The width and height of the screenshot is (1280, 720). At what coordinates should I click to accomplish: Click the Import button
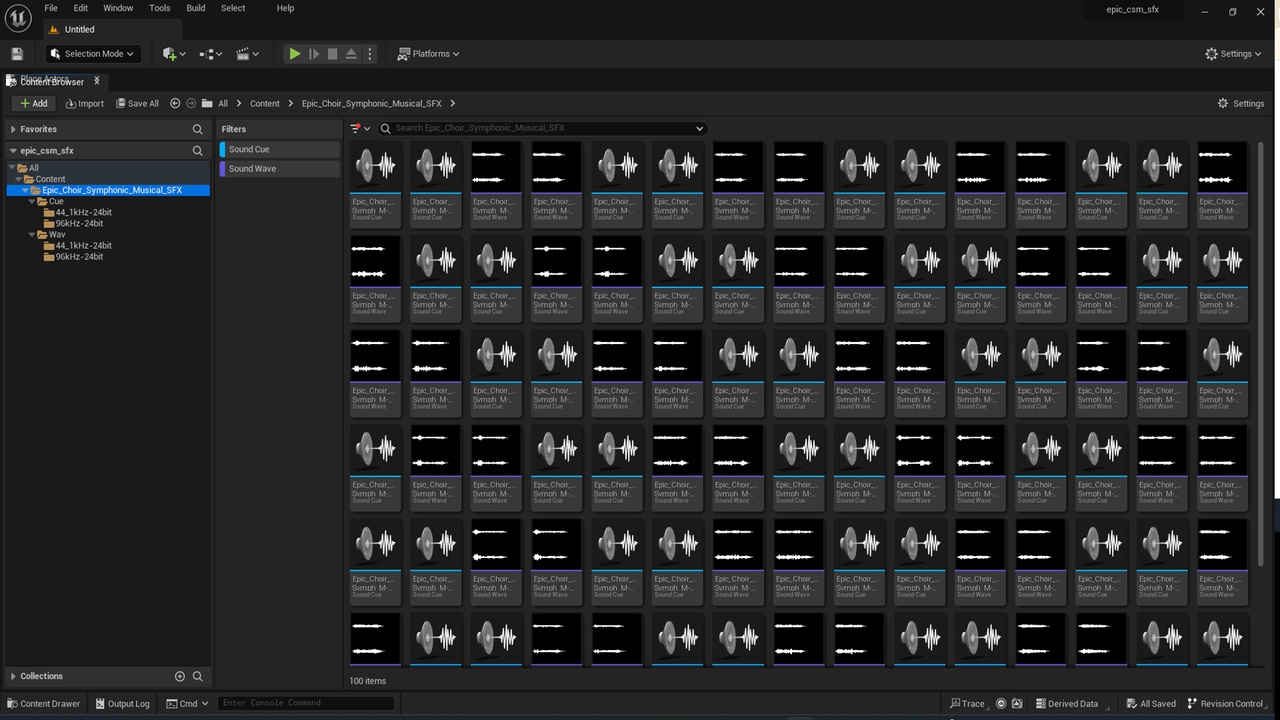click(84, 103)
